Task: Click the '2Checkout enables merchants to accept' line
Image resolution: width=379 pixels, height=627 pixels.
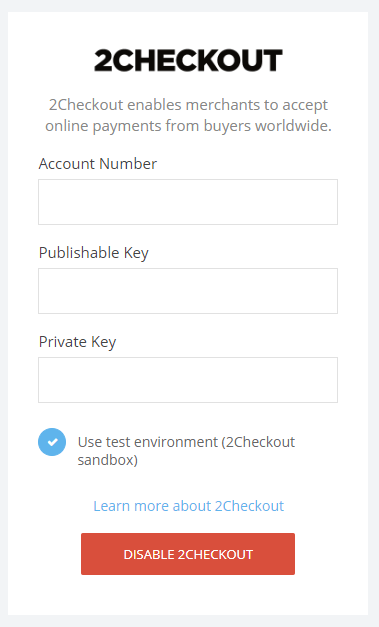Action: (188, 105)
